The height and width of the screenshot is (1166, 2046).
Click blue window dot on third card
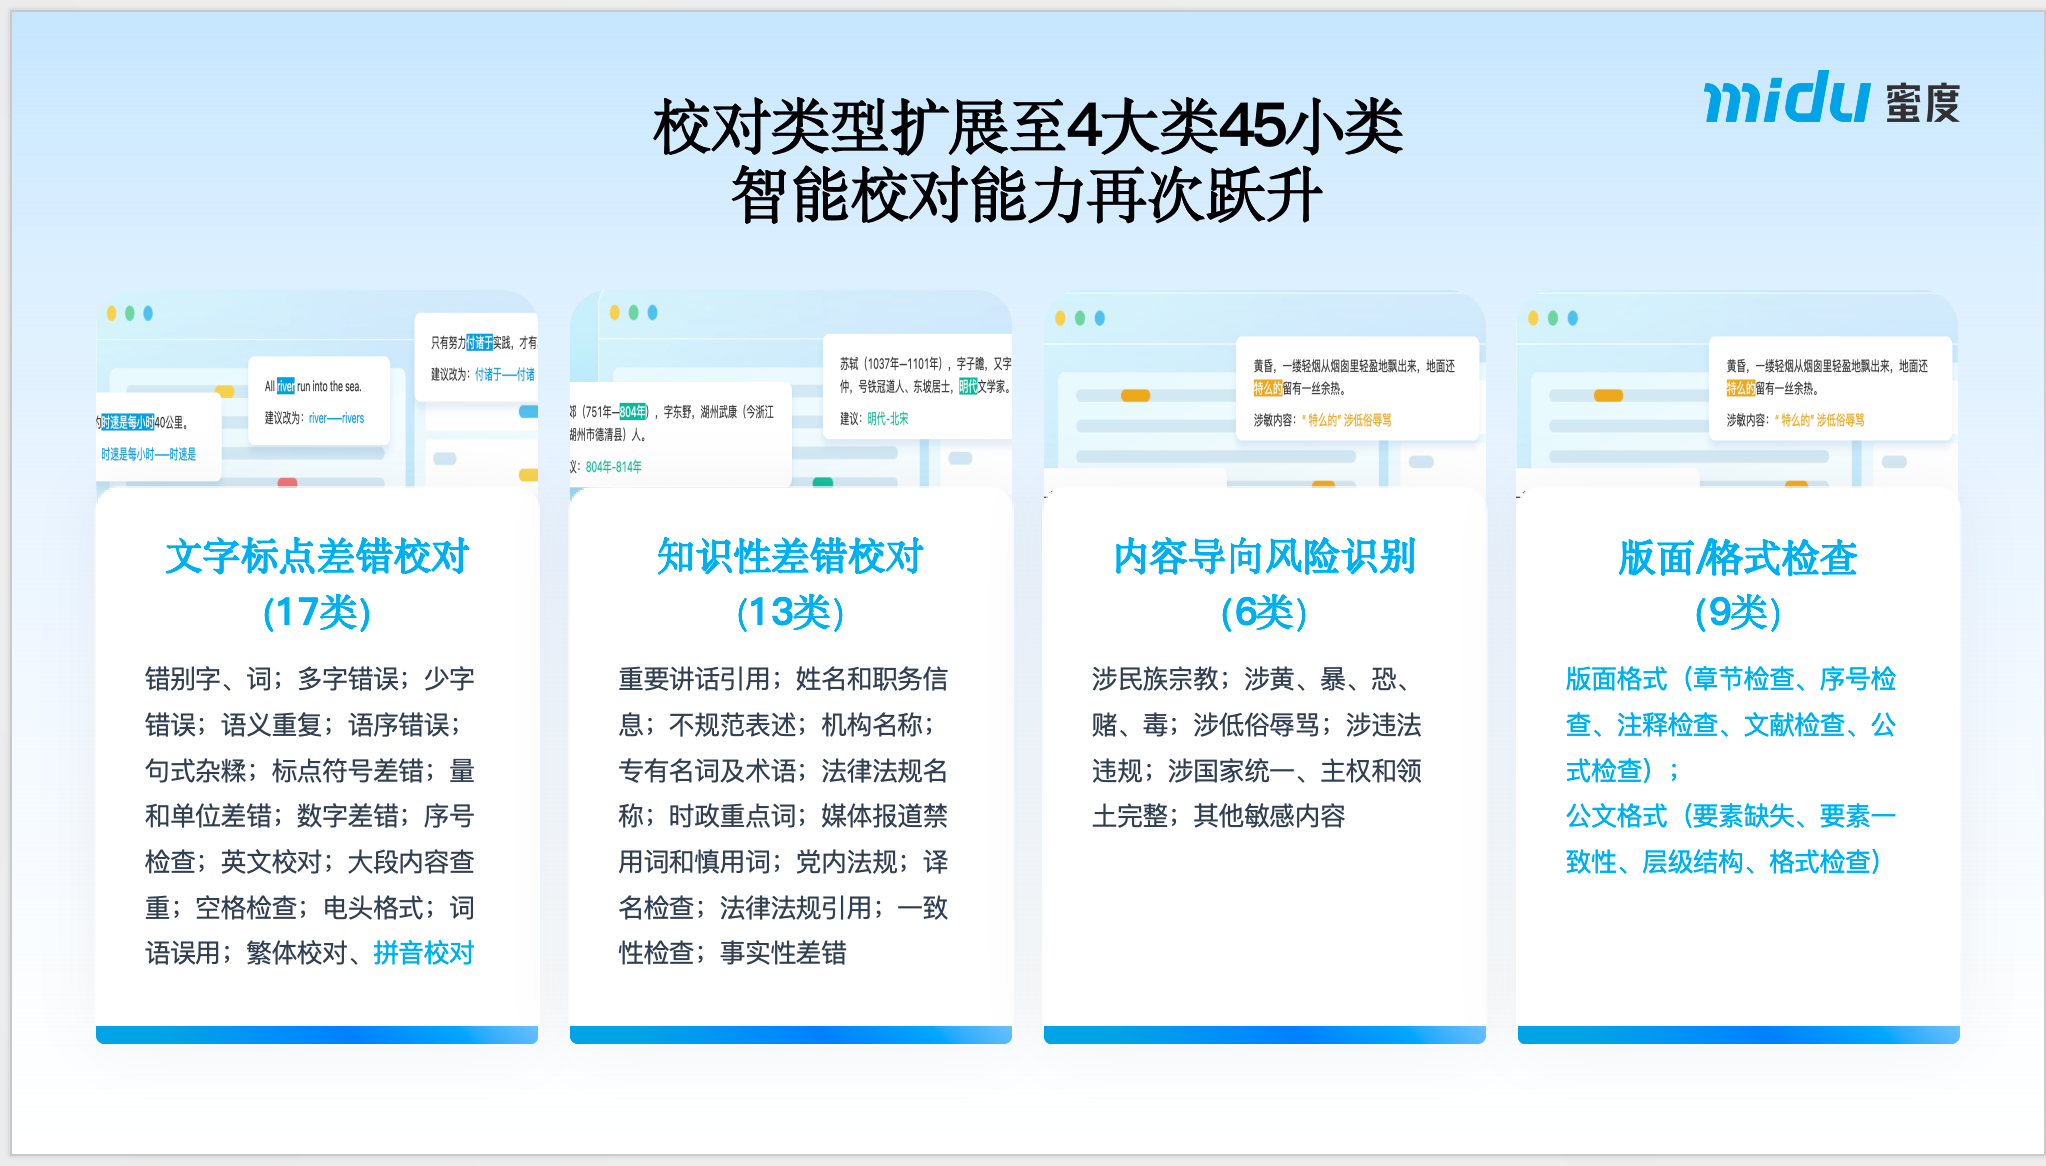1100,318
